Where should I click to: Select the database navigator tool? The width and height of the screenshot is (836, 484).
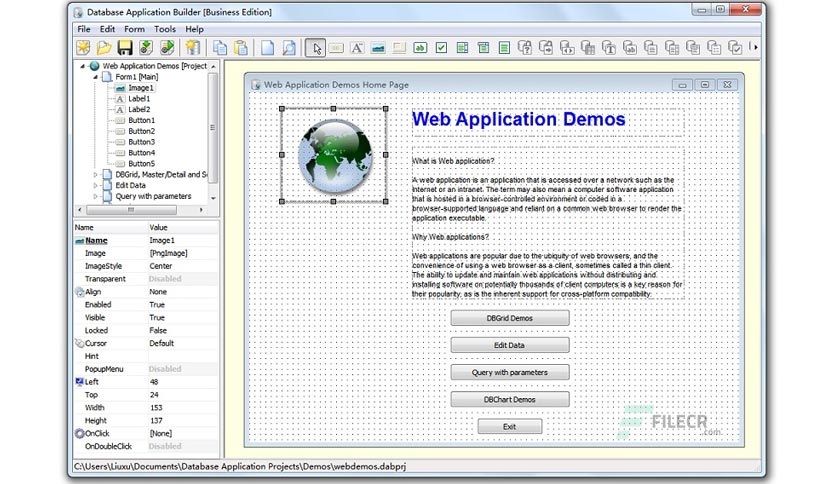[x=567, y=48]
